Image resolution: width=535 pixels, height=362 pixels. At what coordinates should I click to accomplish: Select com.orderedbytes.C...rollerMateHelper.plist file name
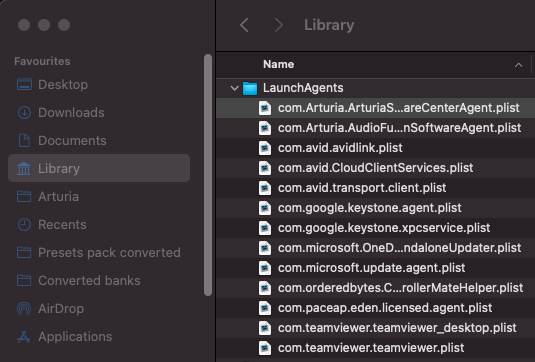[401, 288]
